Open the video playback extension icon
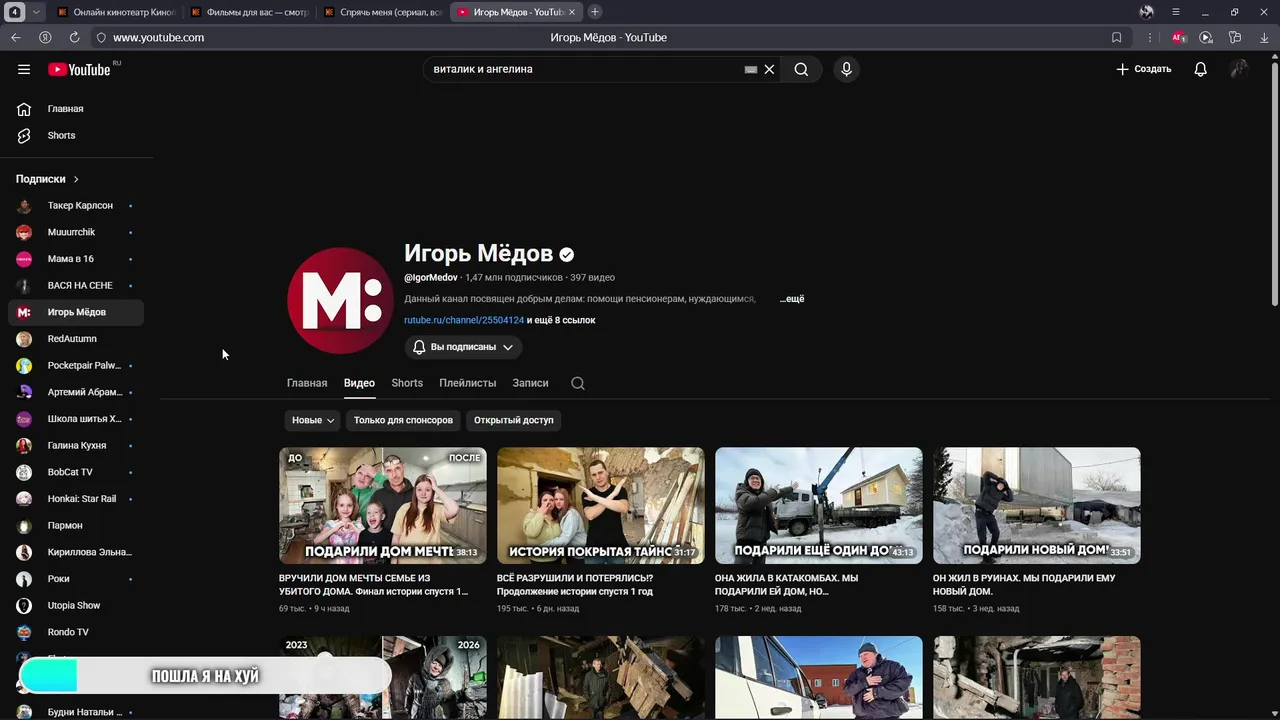Screen dimensions: 1280x720 (1206, 37)
